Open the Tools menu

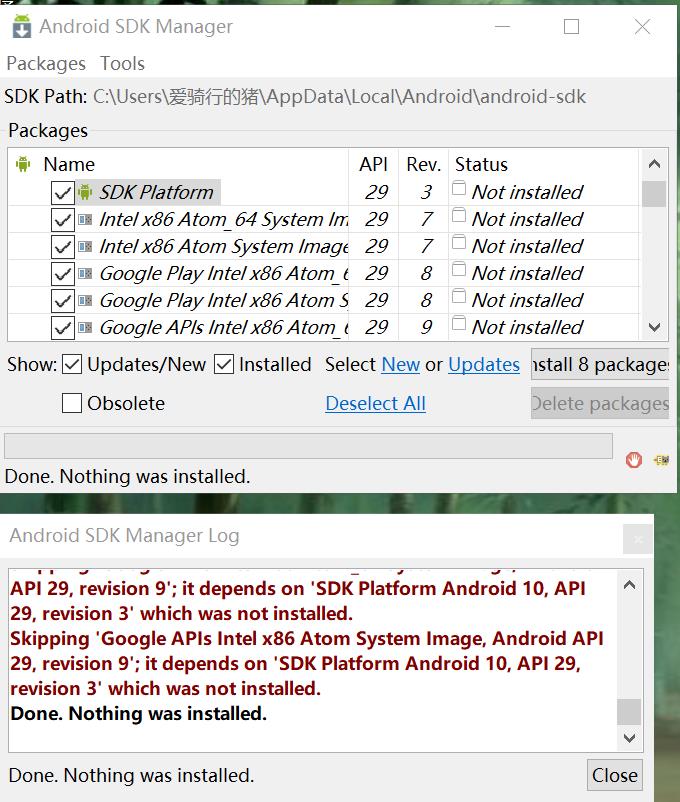pyautogui.click(x=122, y=63)
